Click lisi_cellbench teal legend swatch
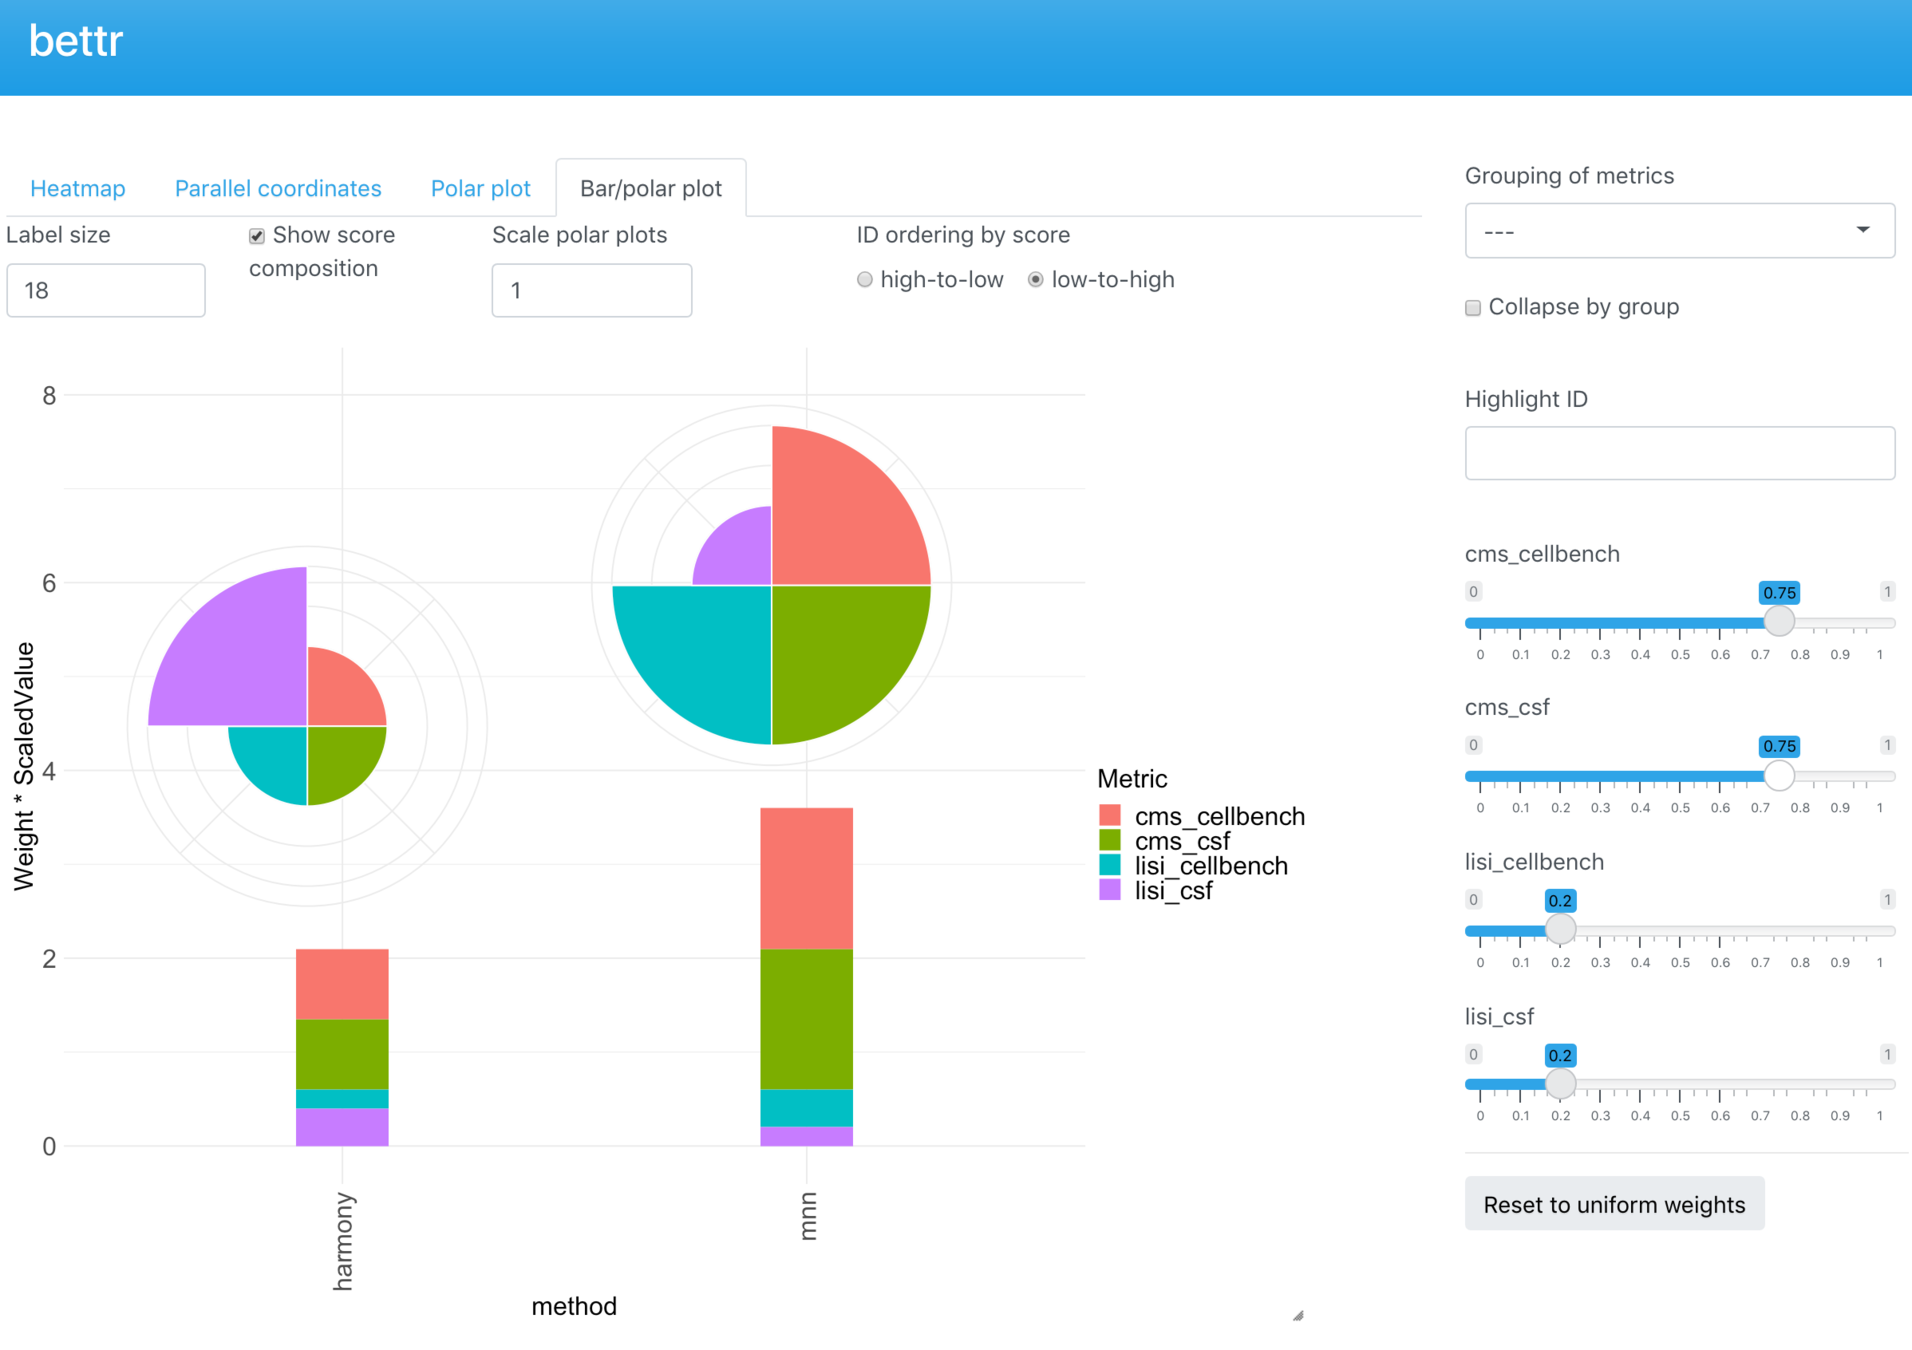 [x=1110, y=865]
